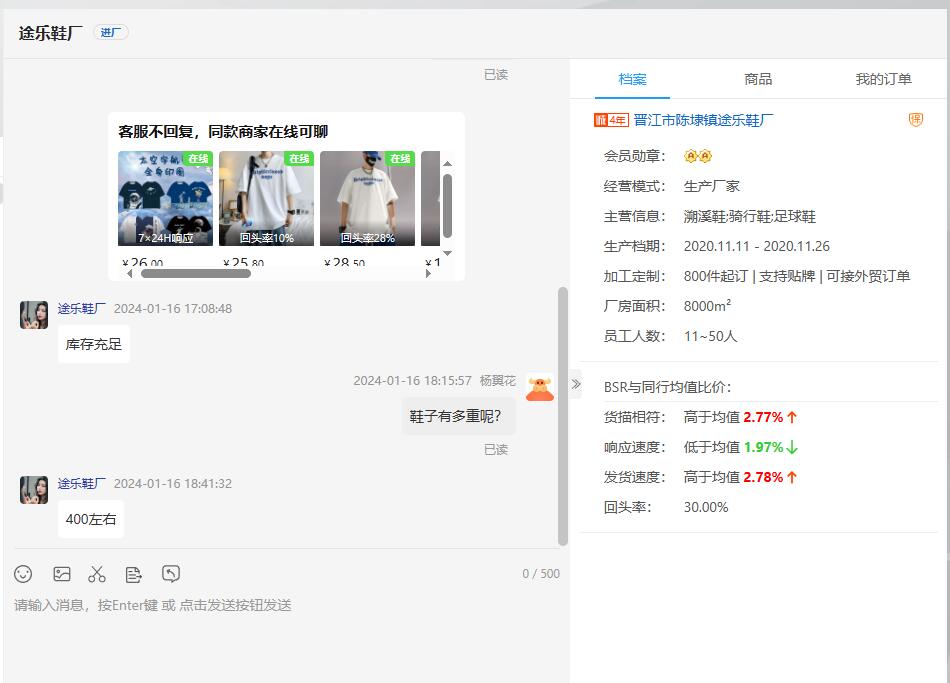The height and width of the screenshot is (683, 950).
Task: Click the gold shield badge icon
Action: 916,120
